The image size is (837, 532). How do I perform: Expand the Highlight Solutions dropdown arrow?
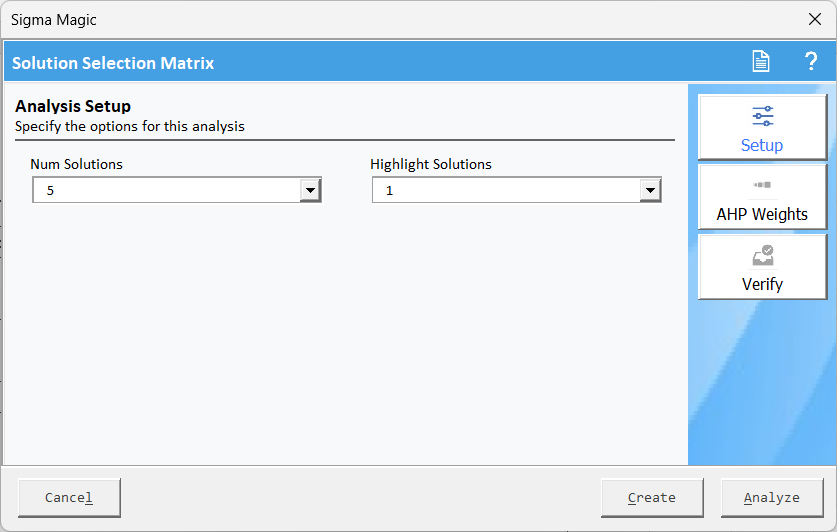point(650,190)
